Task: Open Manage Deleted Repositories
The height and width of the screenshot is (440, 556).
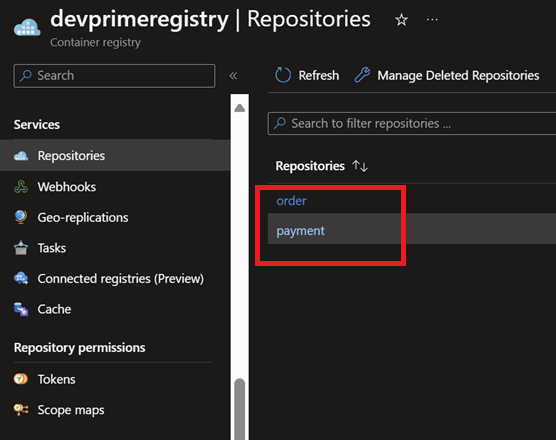Action: click(446, 75)
